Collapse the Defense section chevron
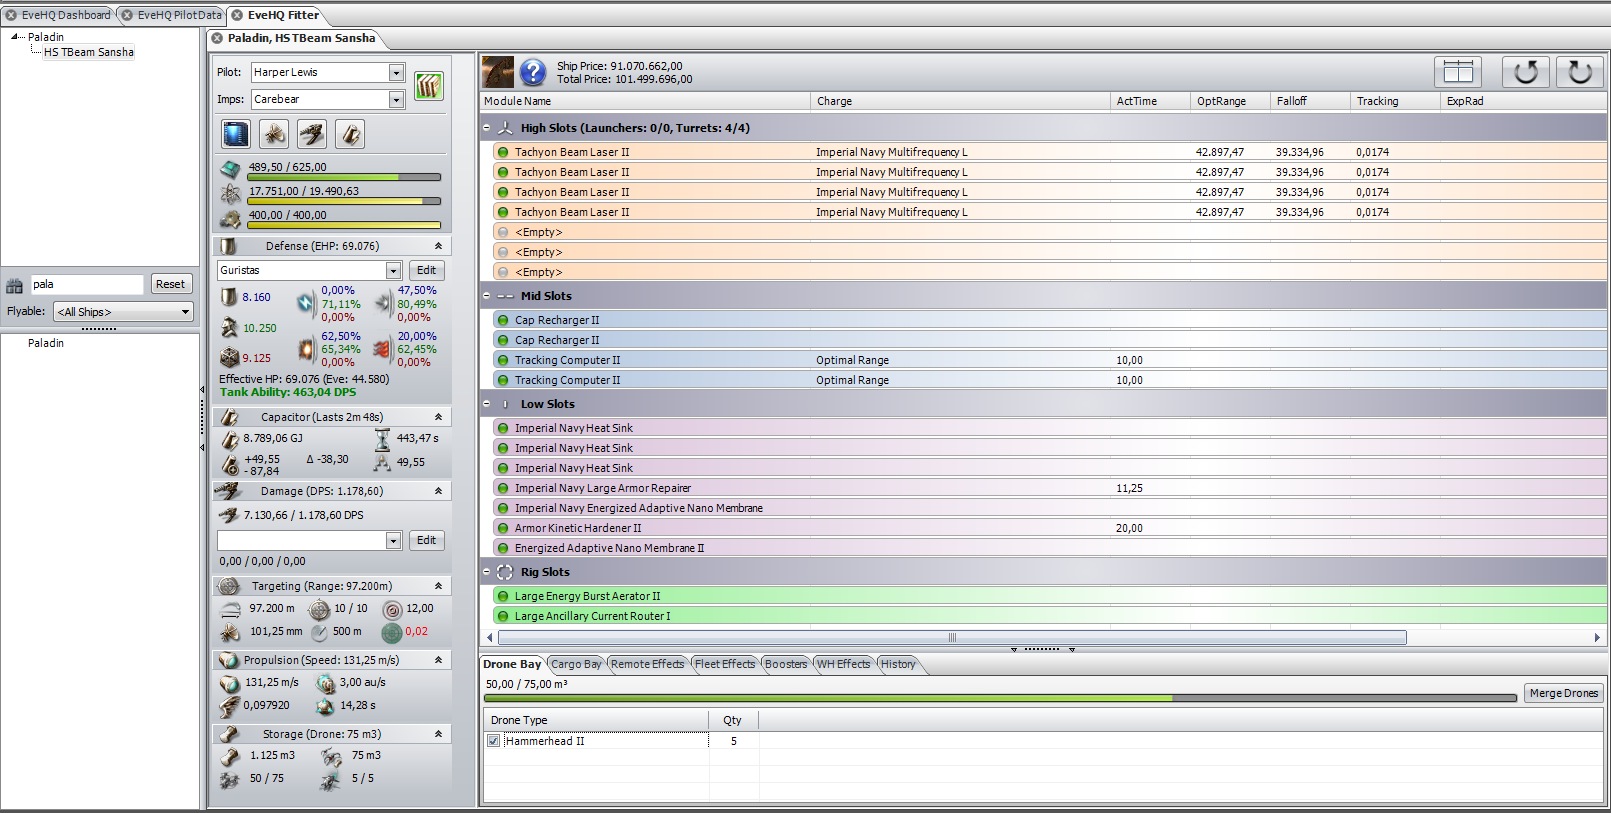Screen dimensions: 1611x813 (438, 246)
